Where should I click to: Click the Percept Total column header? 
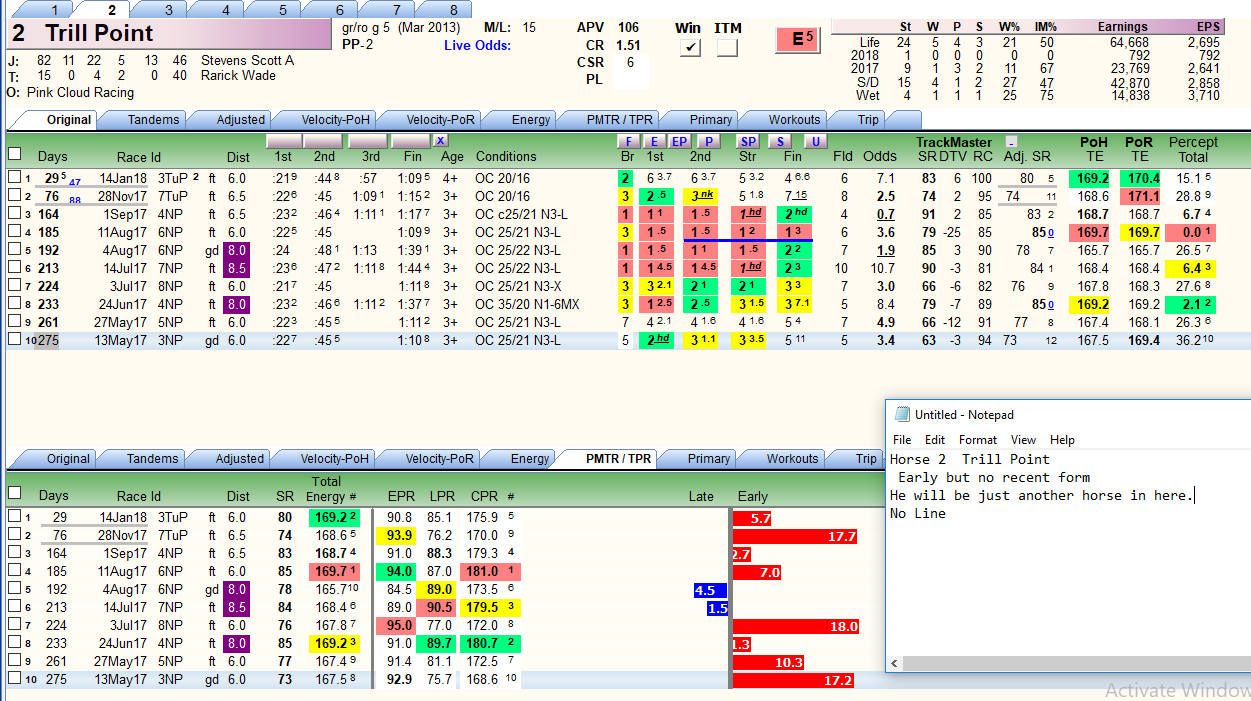click(x=1193, y=149)
